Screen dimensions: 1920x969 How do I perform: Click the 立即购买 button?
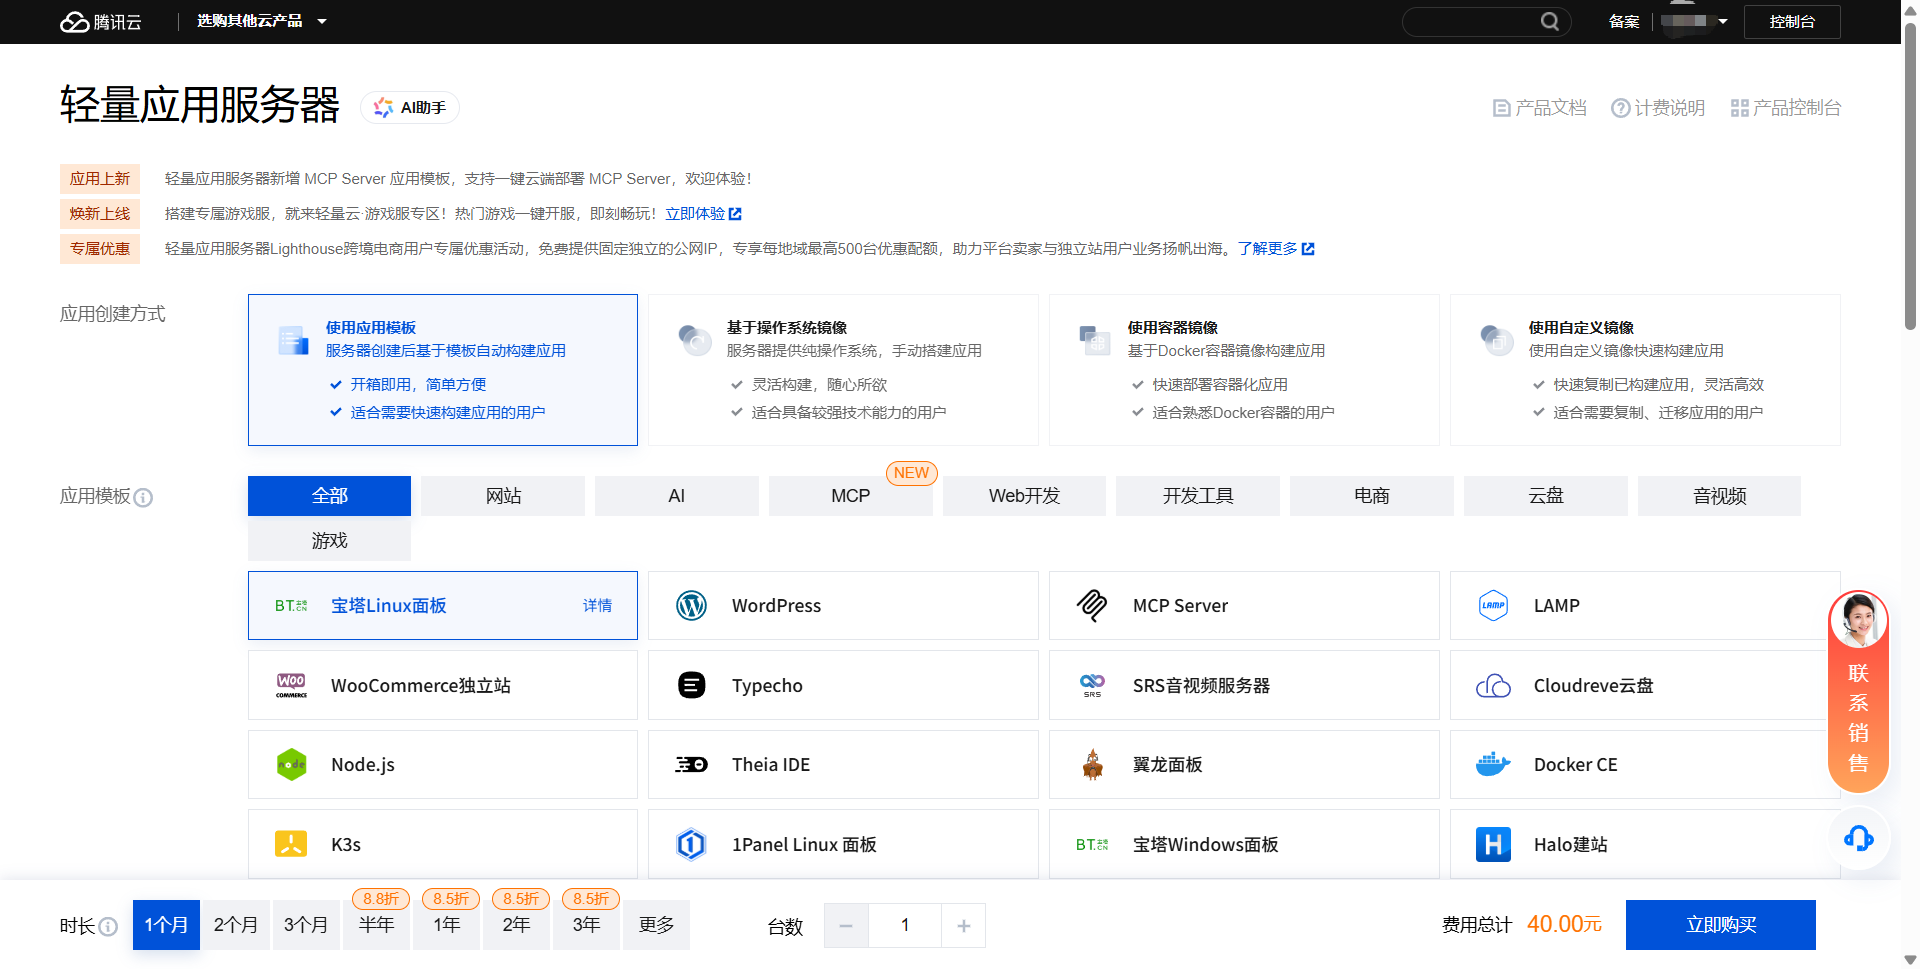(1720, 925)
